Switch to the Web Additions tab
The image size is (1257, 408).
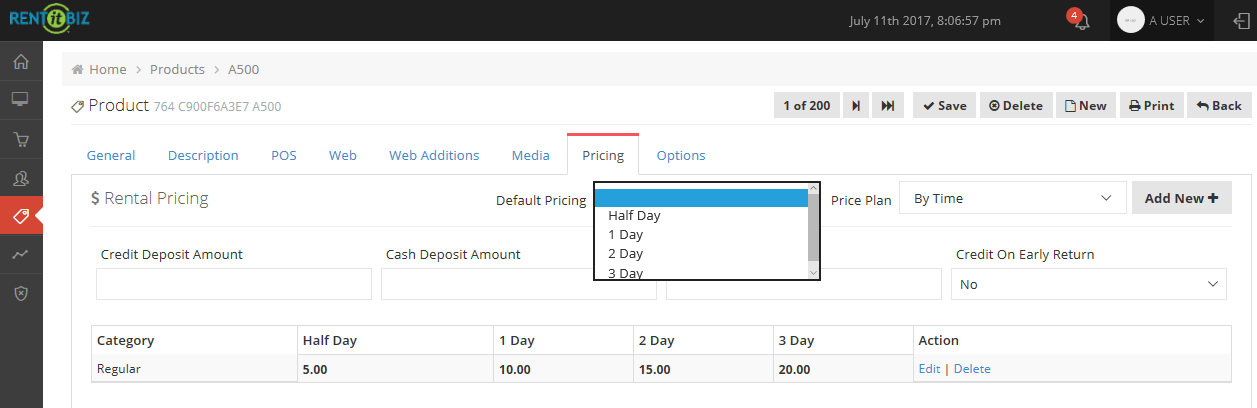click(434, 155)
